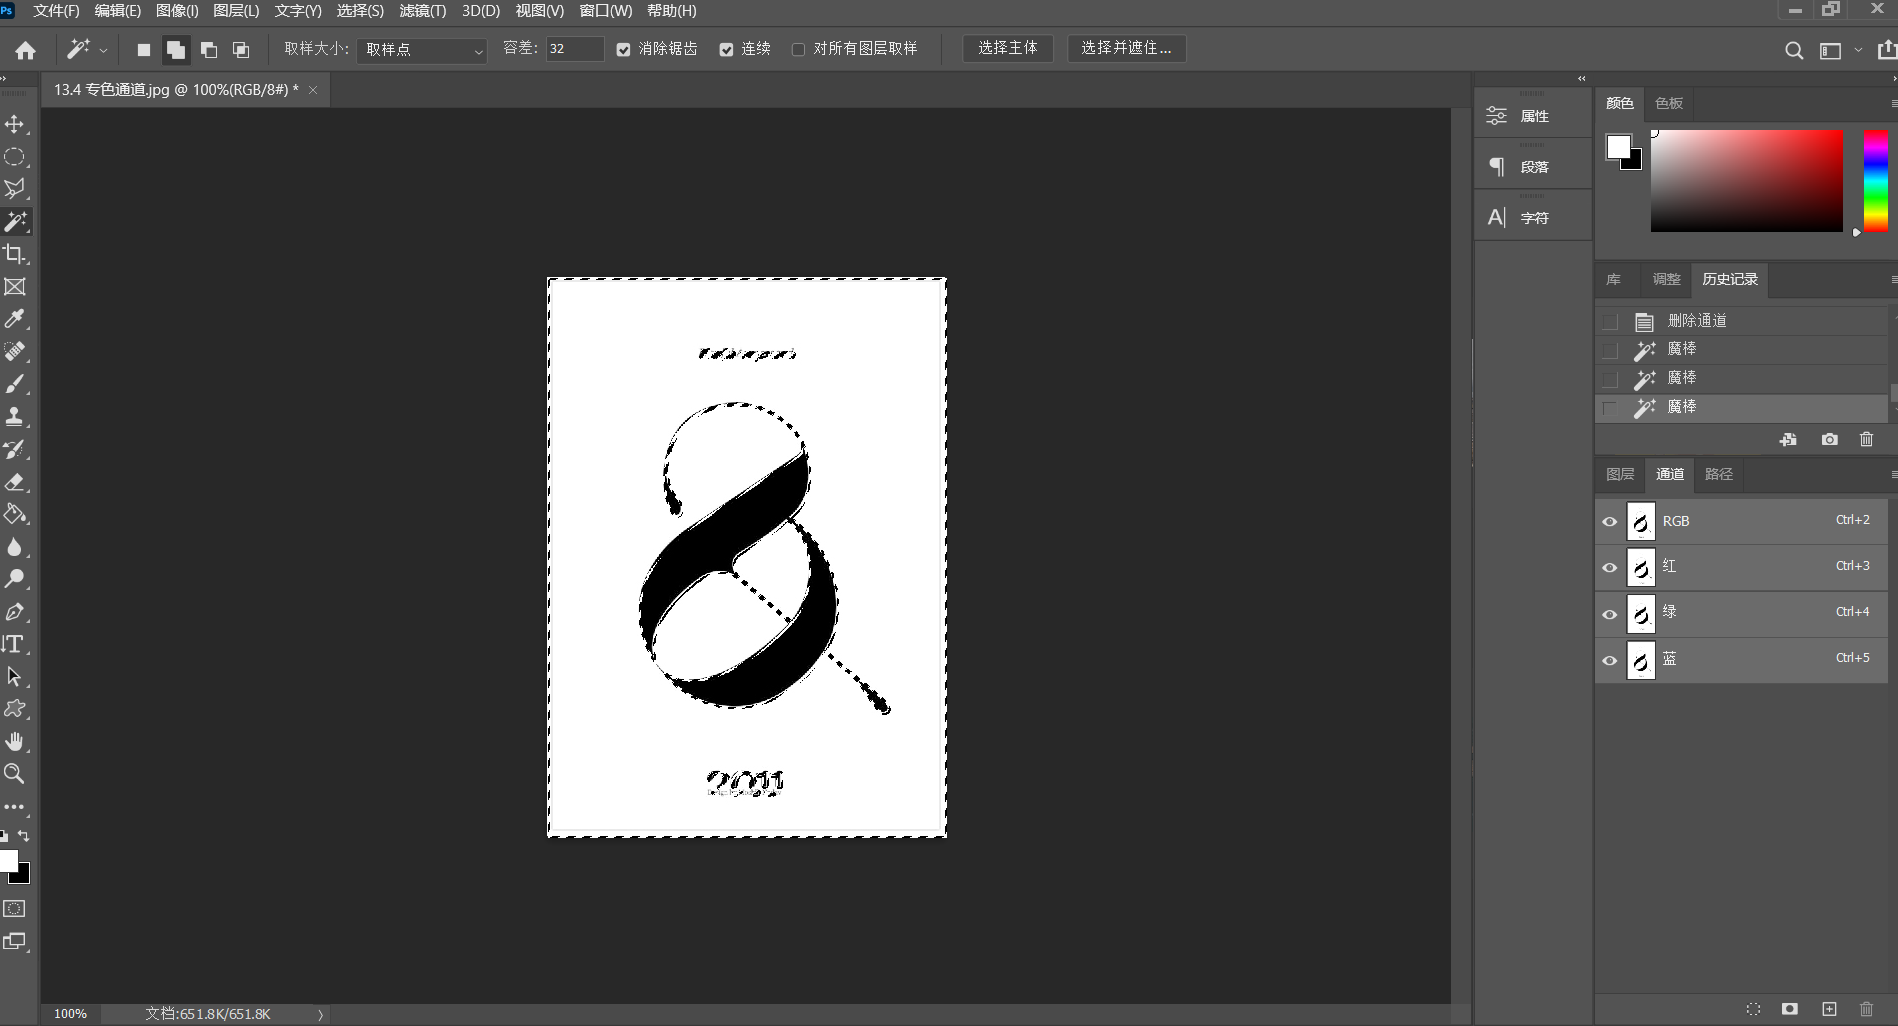Select the Clone Stamp tool
Screen dimensions: 1898x1026
point(15,417)
